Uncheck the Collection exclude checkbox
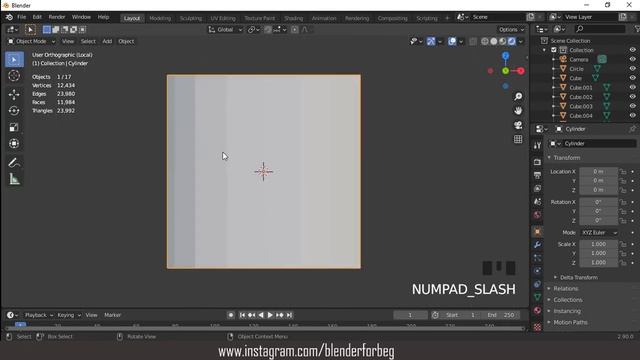The width and height of the screenshot is (640, 360). (x=554, y=50)
